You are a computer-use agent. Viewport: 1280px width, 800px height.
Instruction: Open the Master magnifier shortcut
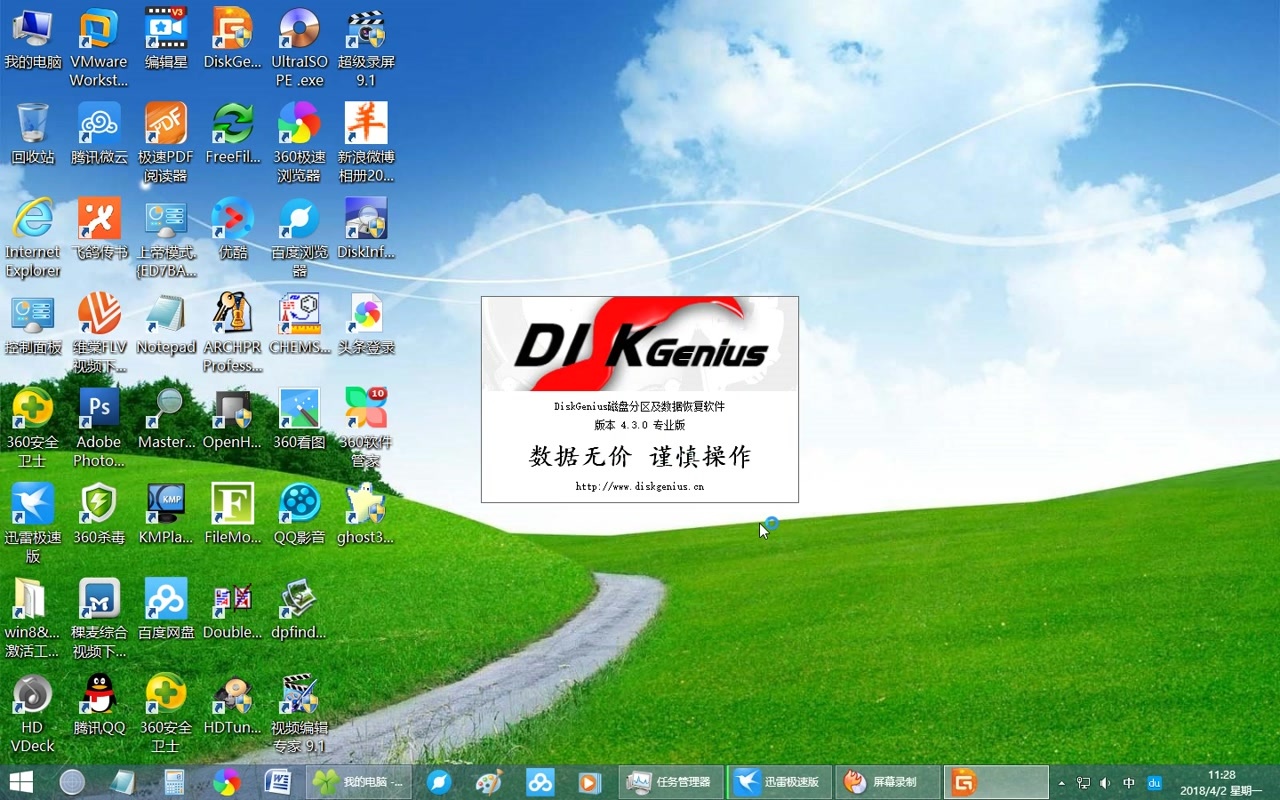[x=166, y=418]
